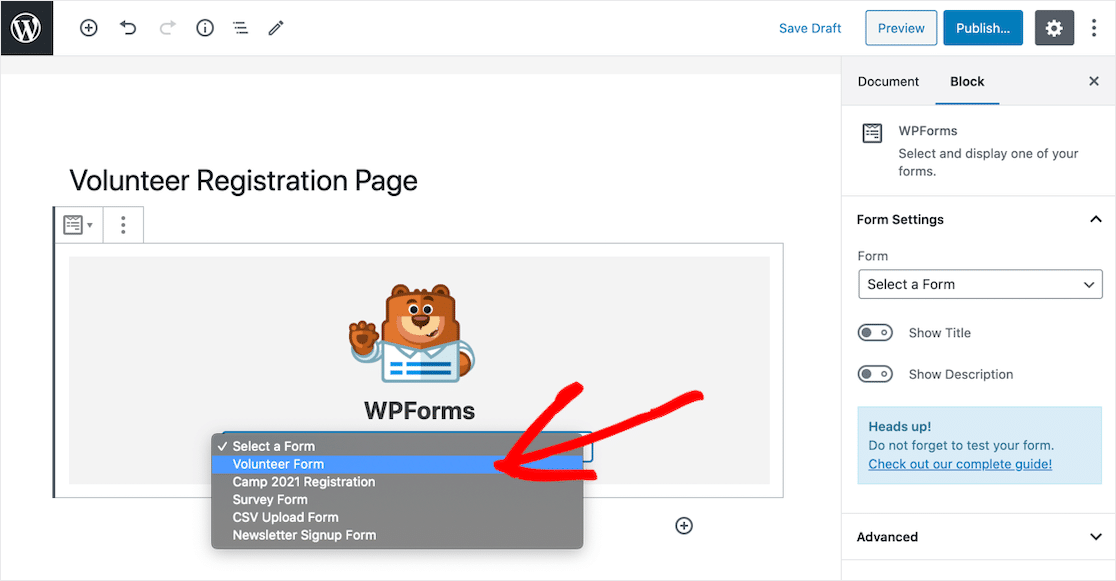The width and height of the screenshot is (1116, 581).
Task: Undo the last change
Action: click(128, 28)
